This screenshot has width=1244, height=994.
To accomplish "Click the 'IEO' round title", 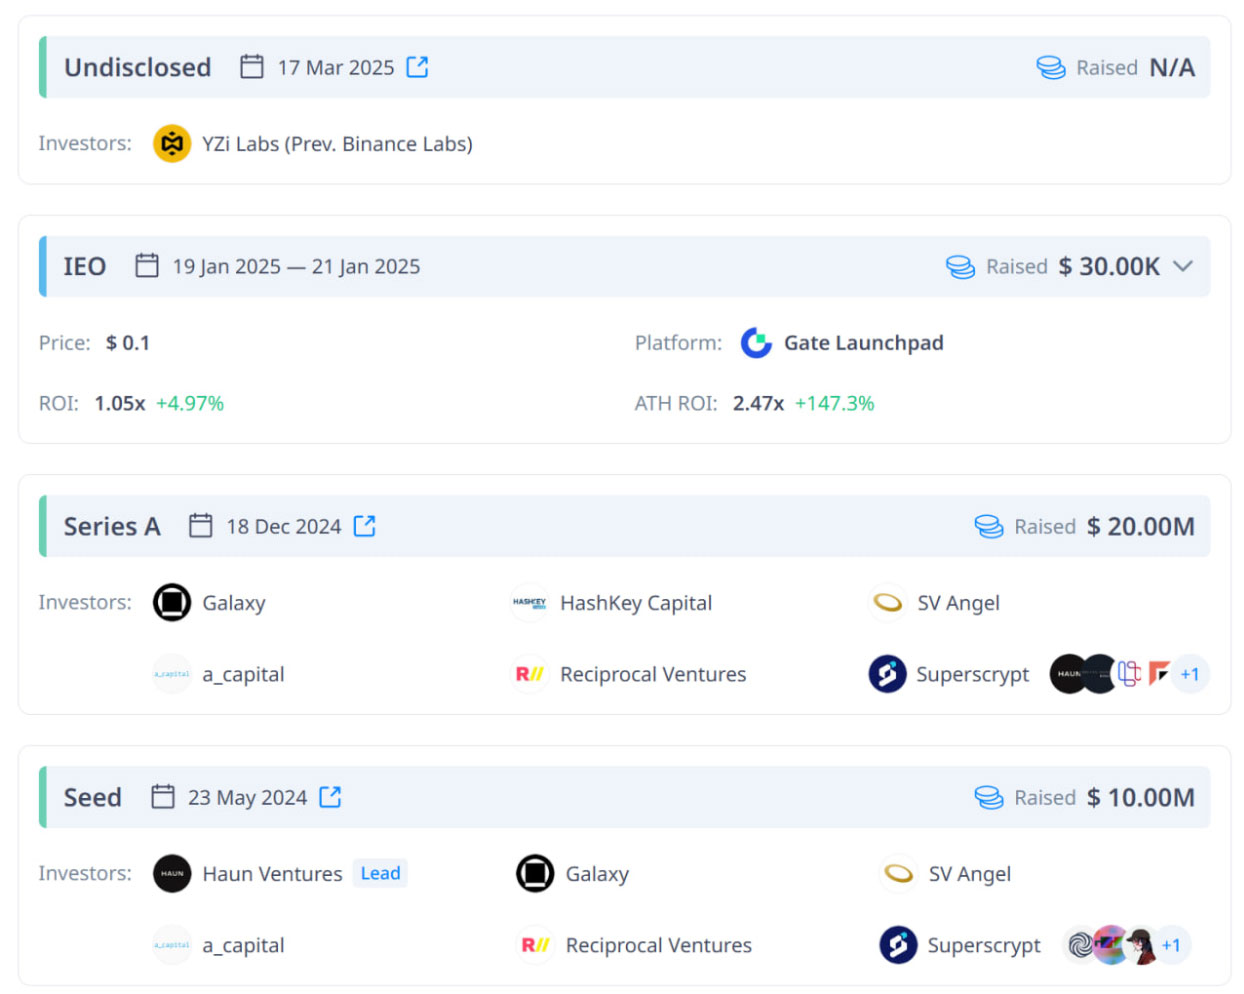I will pyautogui.click(x=85, y=266).
